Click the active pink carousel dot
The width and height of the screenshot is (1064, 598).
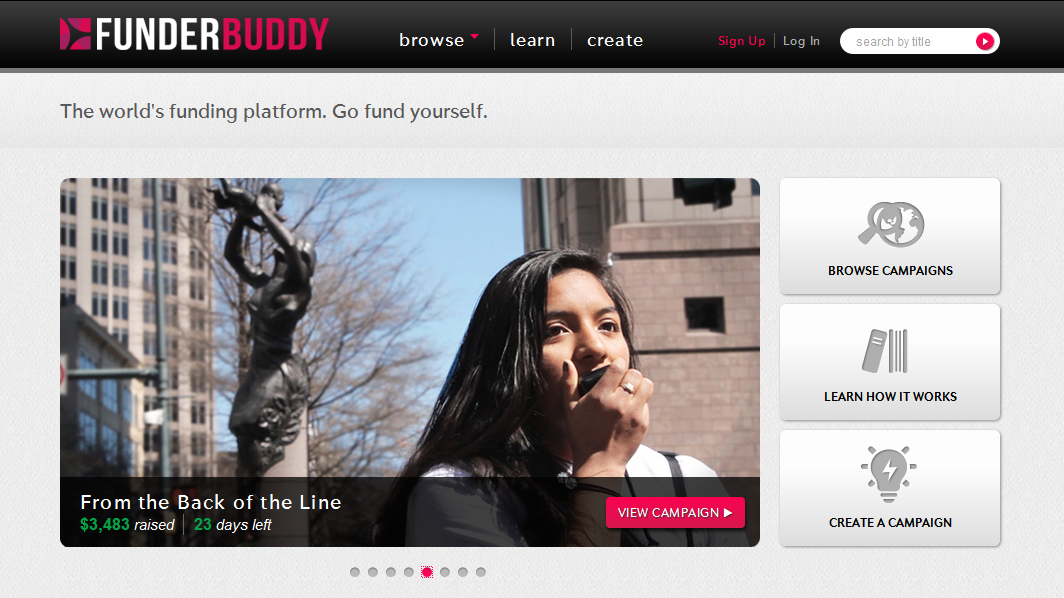point(427,572)
